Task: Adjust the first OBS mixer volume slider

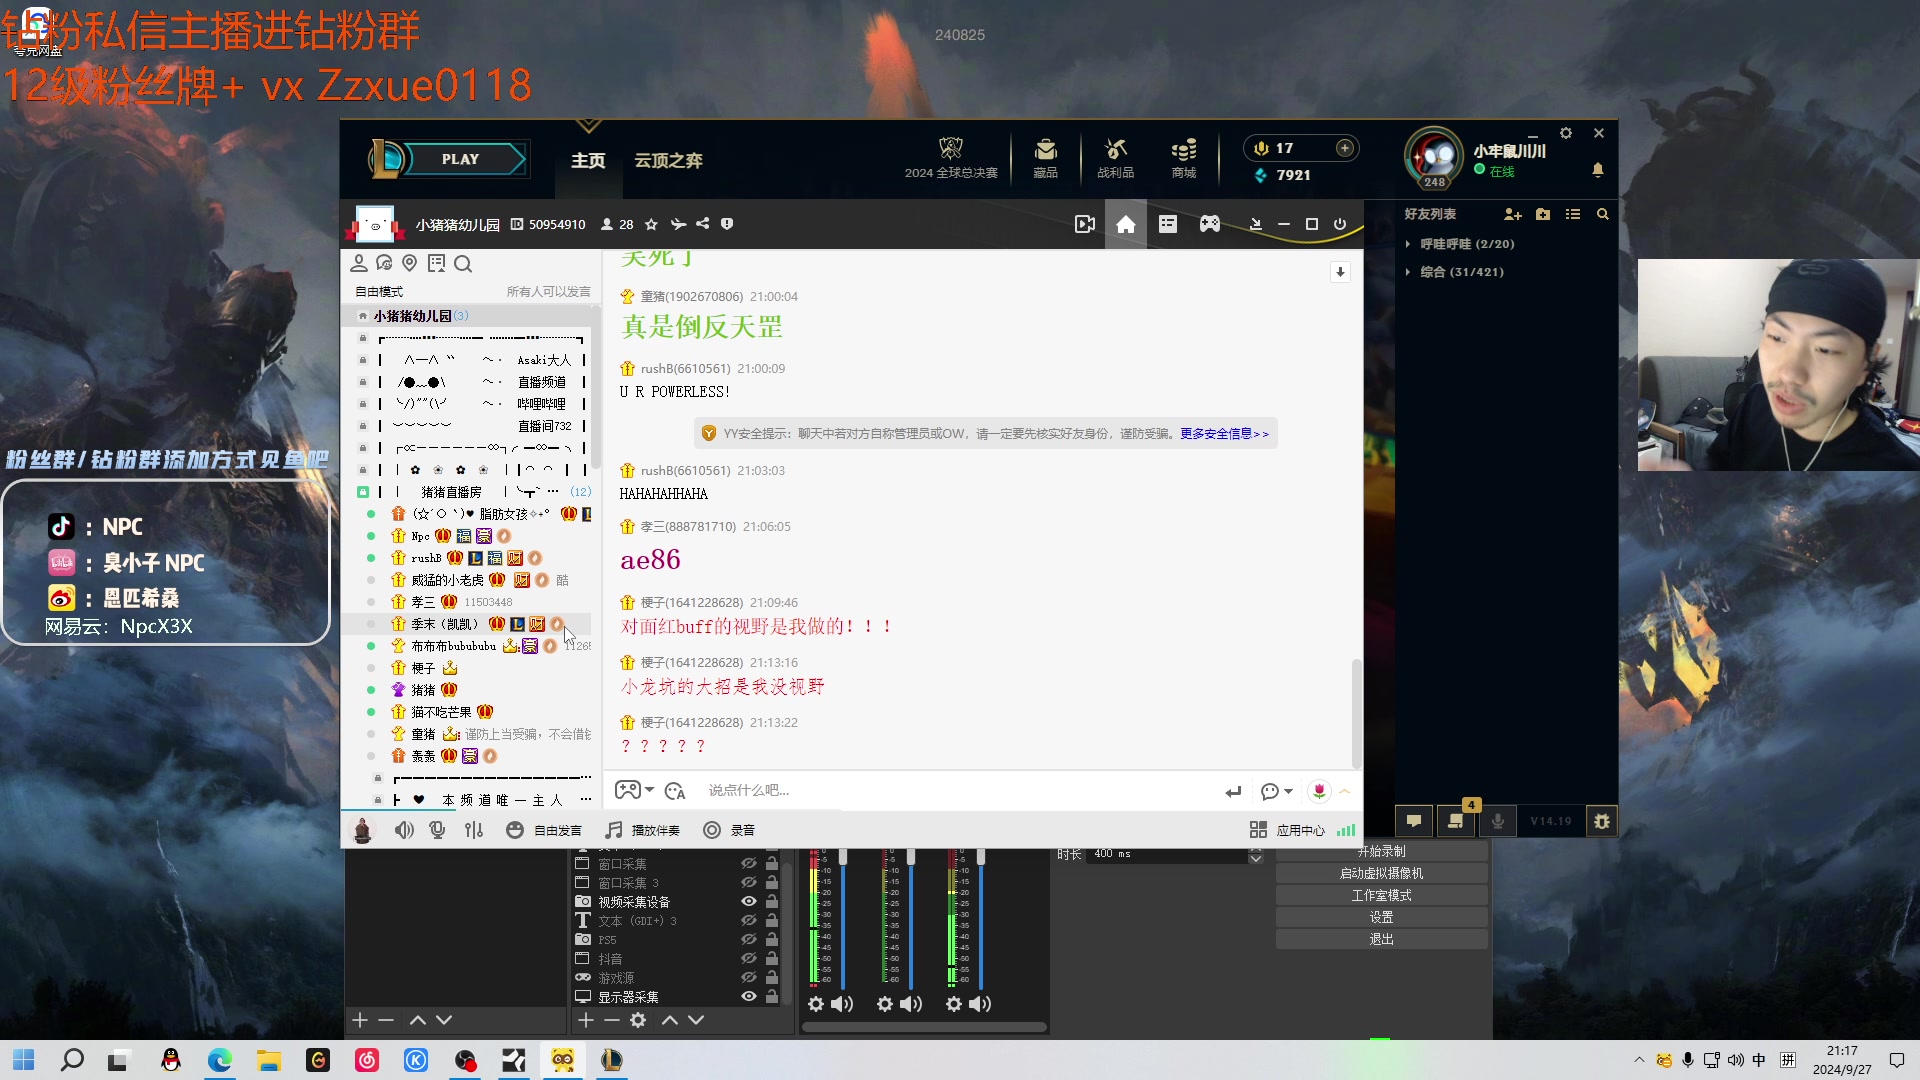Action: (x=843, y=857)
